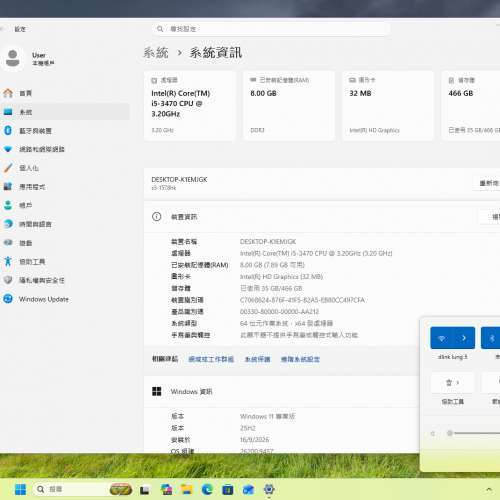
Task: Toggle Wi-Fi in the quick settings panel
Action: (441, 338)
